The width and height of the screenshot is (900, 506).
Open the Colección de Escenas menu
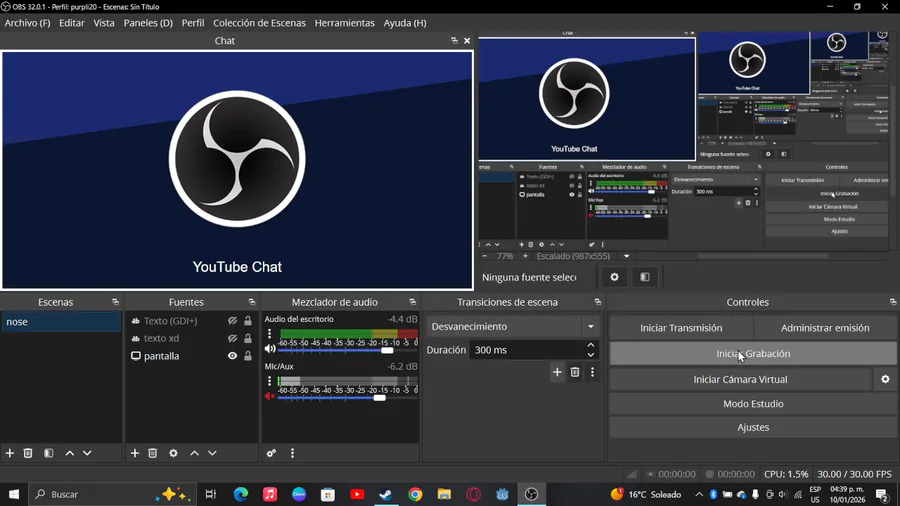point(259,23)
